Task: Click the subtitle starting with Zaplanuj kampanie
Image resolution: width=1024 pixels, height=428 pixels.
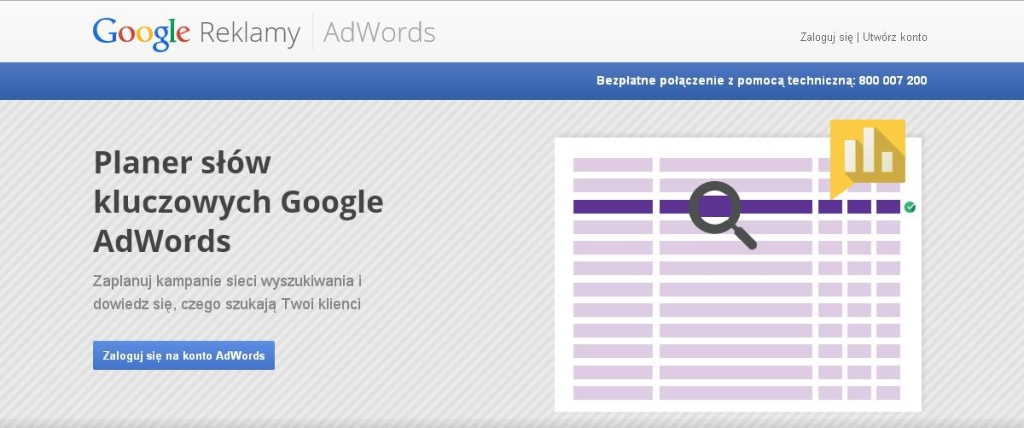Action: (x=227, y=293)
